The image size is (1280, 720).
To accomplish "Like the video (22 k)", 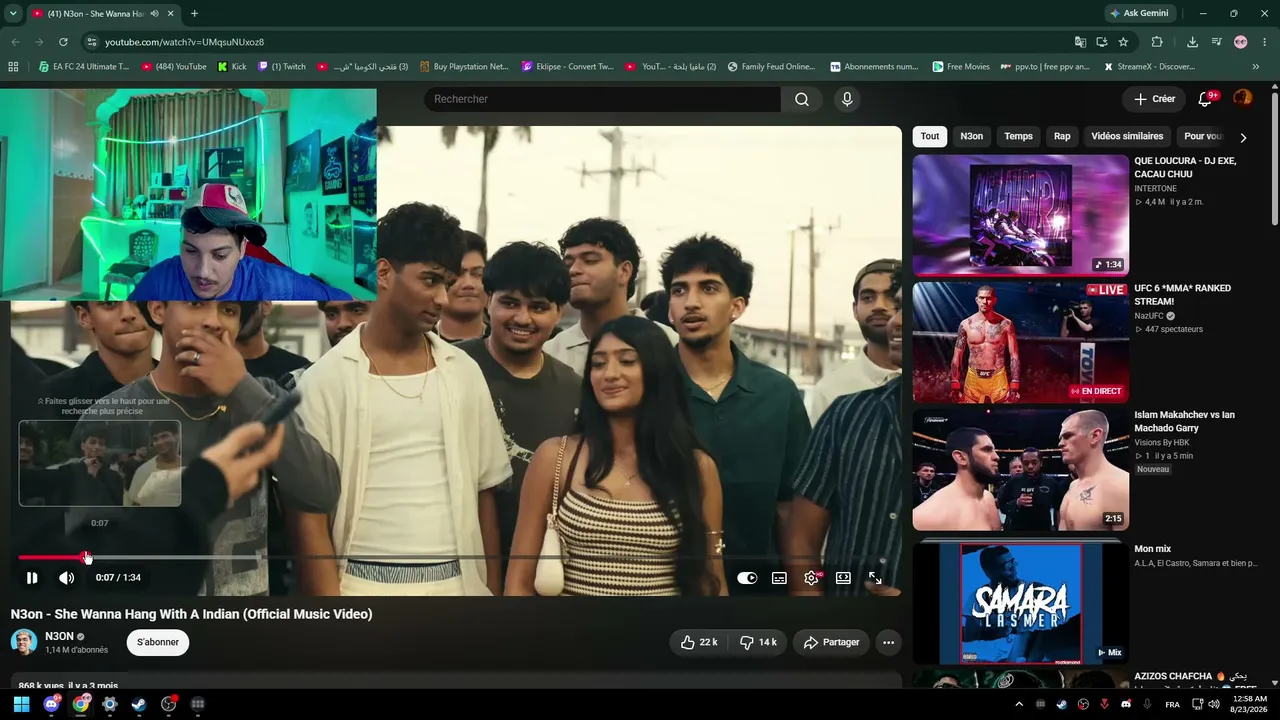I will [x=699, y=642].
